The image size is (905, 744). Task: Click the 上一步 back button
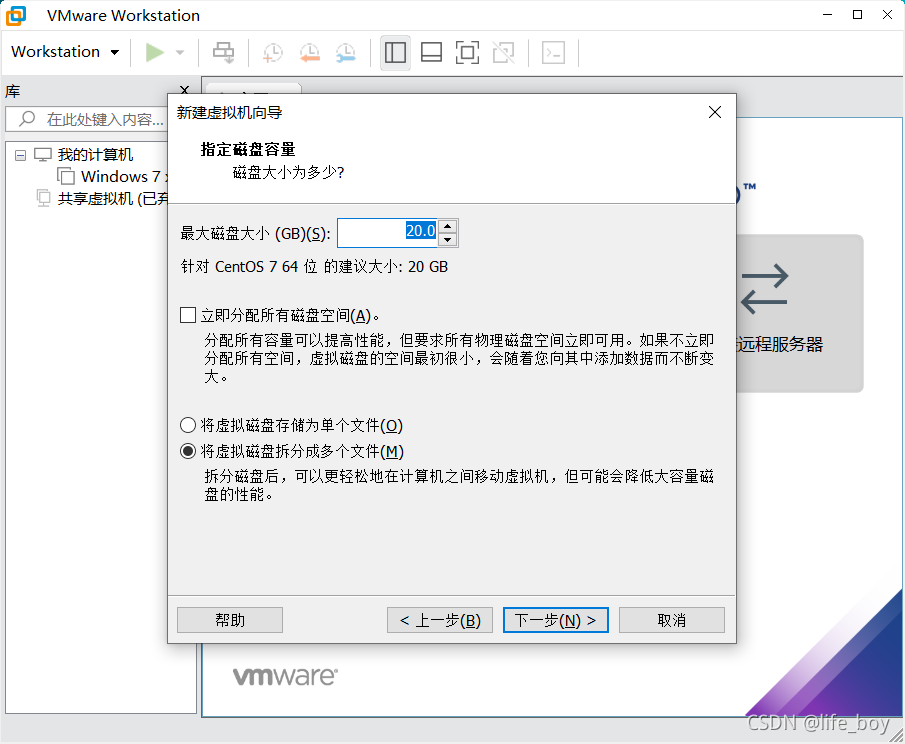pyautogui.click(x=440, y=620)
